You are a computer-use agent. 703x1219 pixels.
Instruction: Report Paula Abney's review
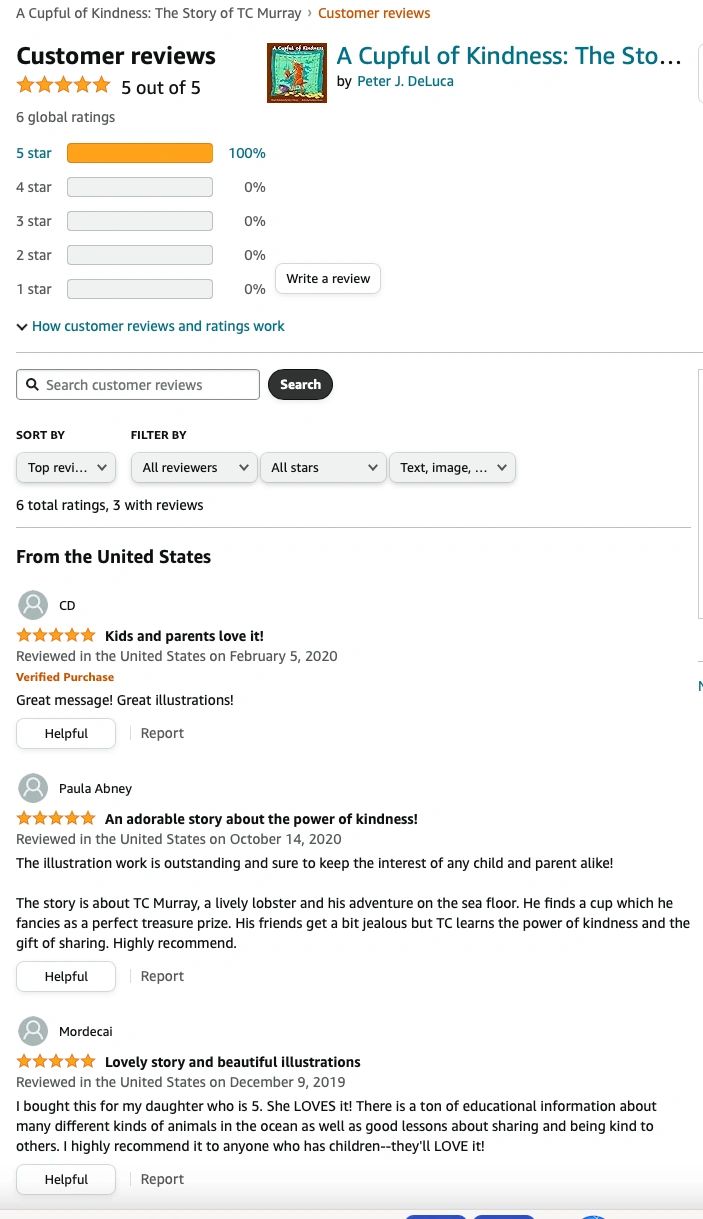162,977
